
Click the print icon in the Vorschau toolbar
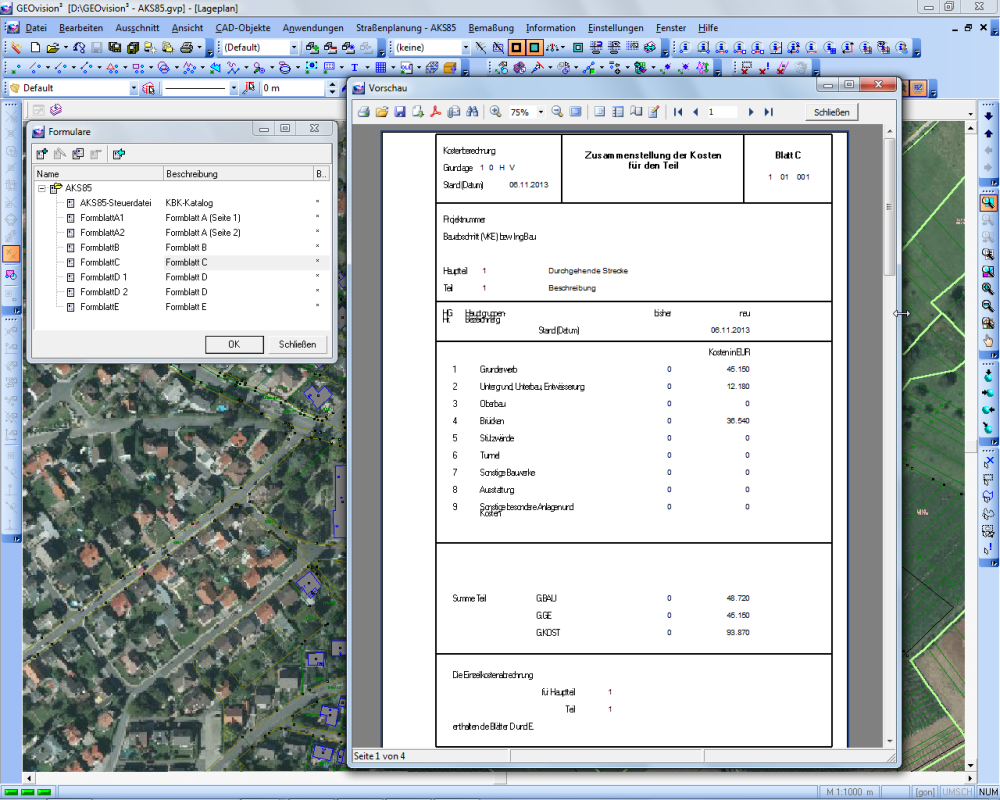[364, 112]
